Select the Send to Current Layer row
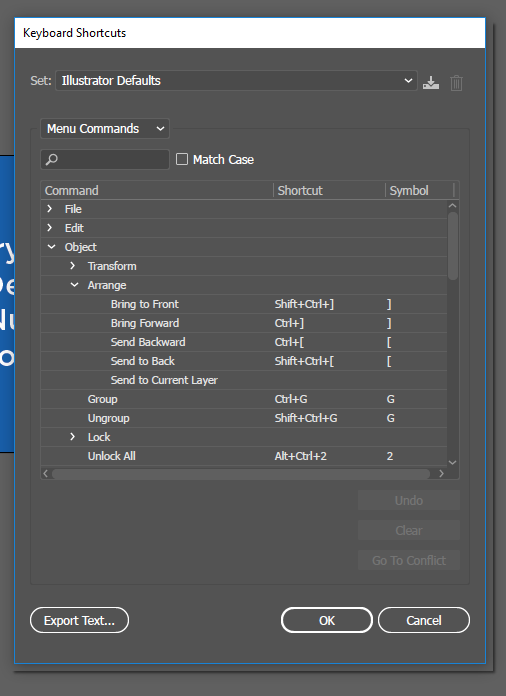The height and width of the screenshot is (696, 506). coord(244,380)
